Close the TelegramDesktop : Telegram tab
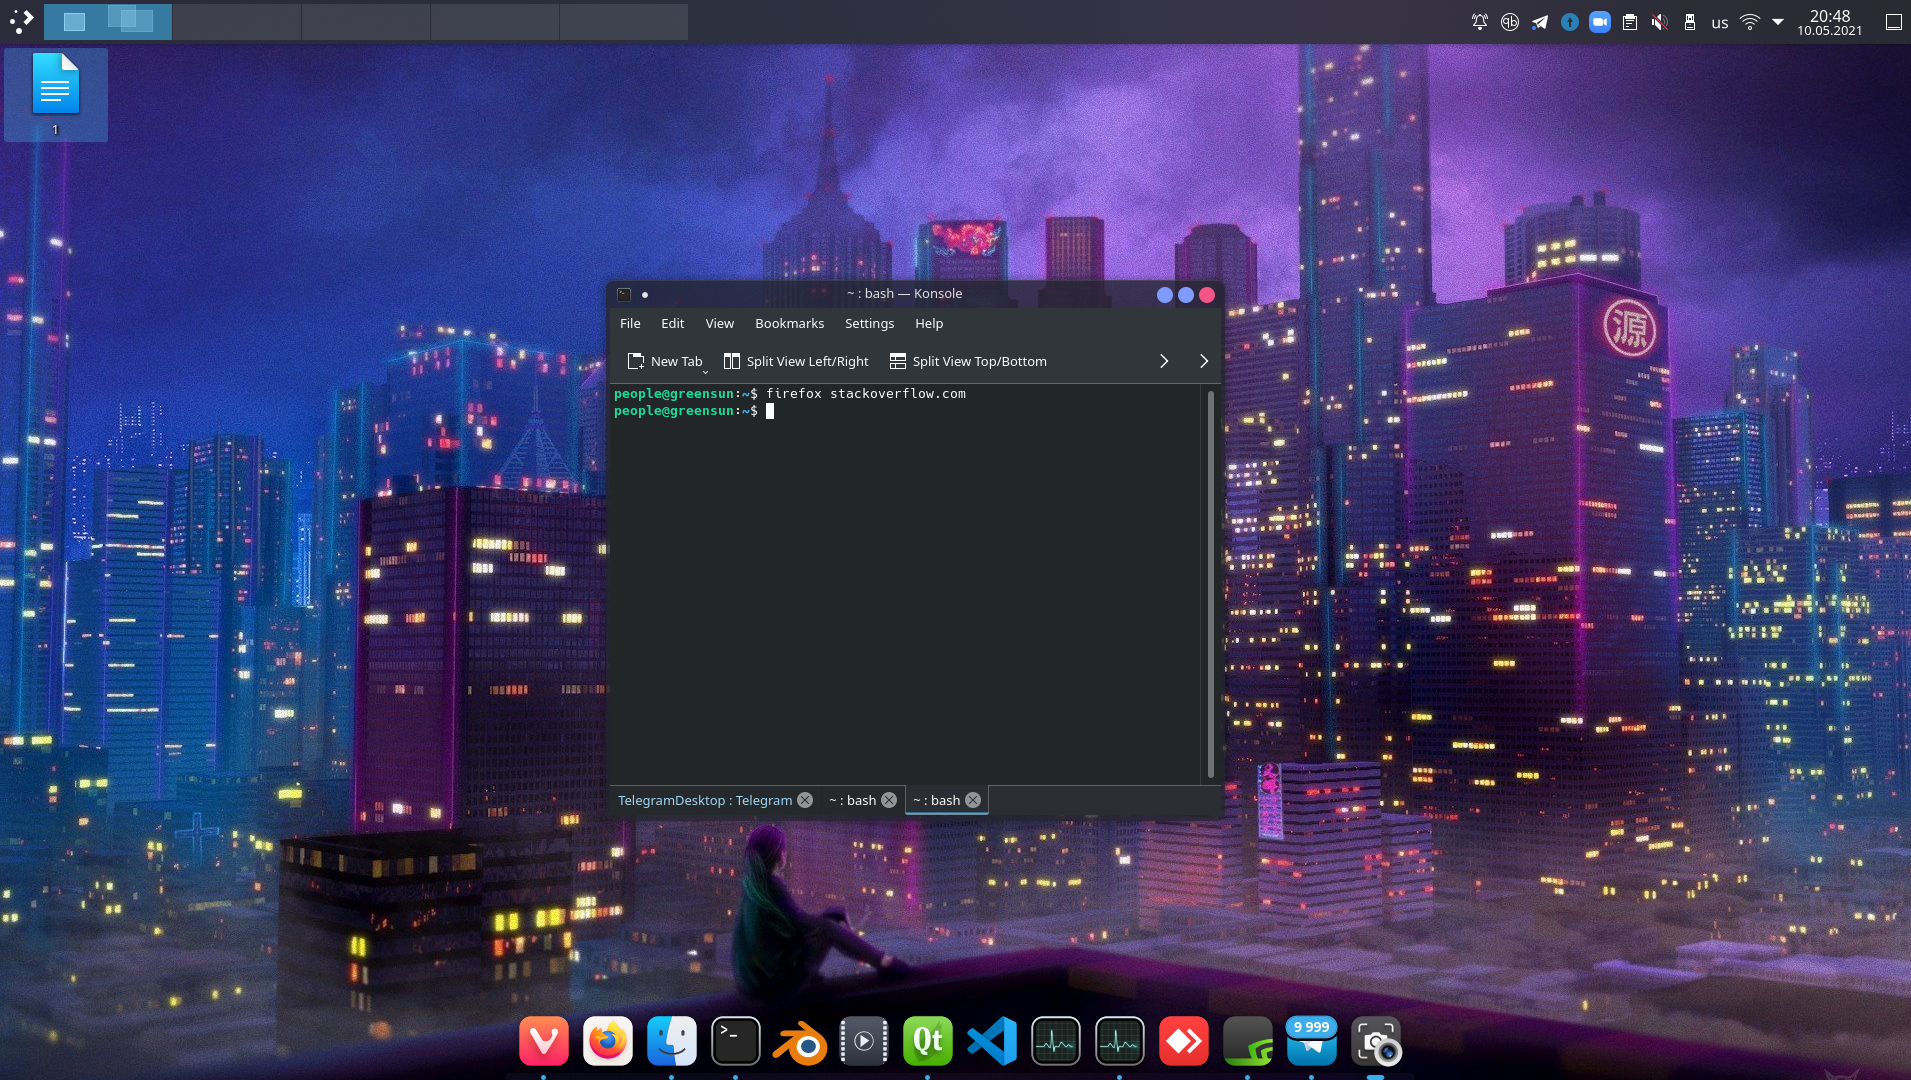This screenshot has height=1080, width=1911. [805, 800]
